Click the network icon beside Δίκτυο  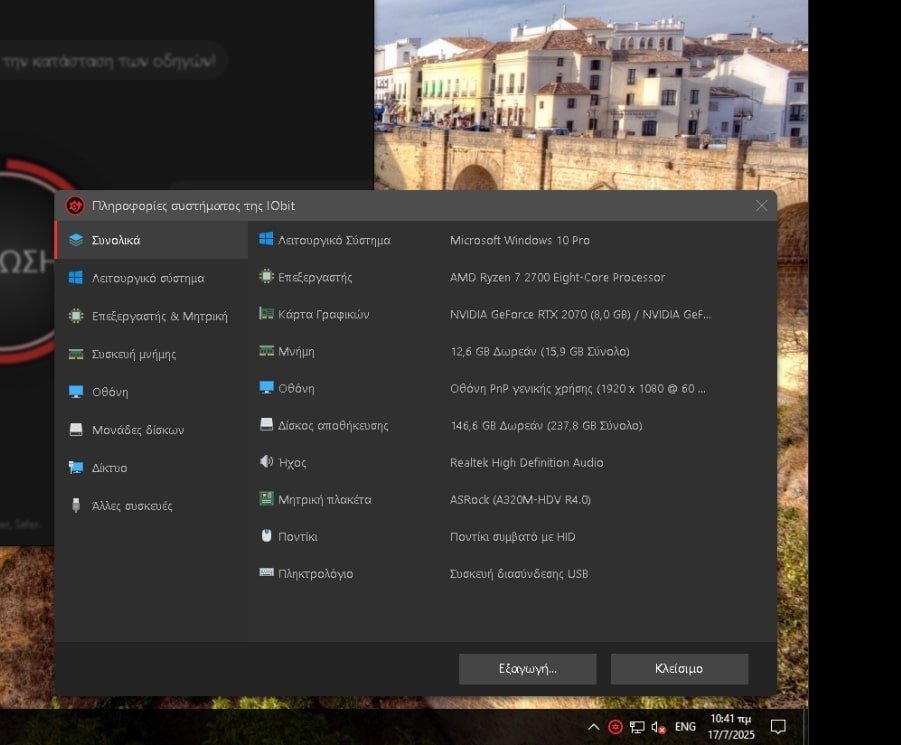[x=76, y=468]
